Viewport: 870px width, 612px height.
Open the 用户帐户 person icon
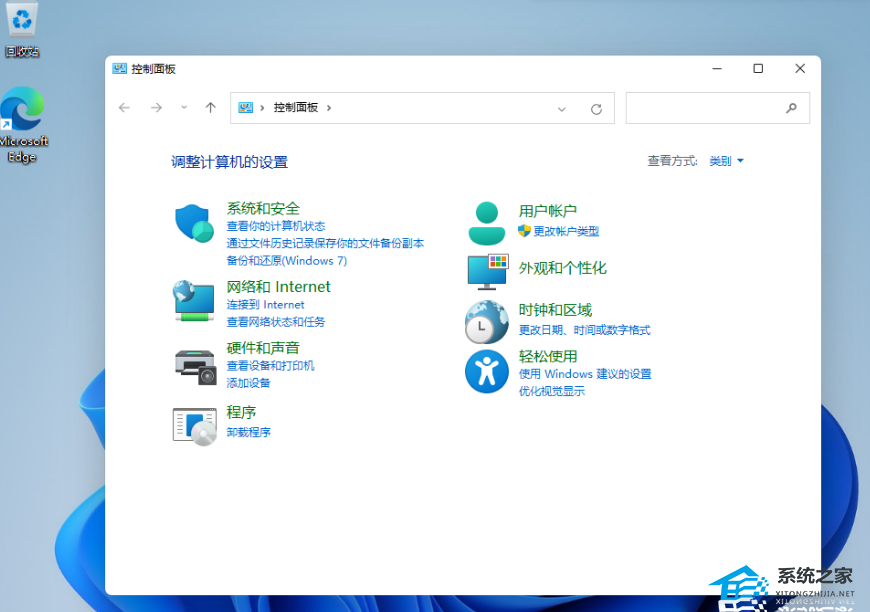pyautogui.click(x=487, y=223)
